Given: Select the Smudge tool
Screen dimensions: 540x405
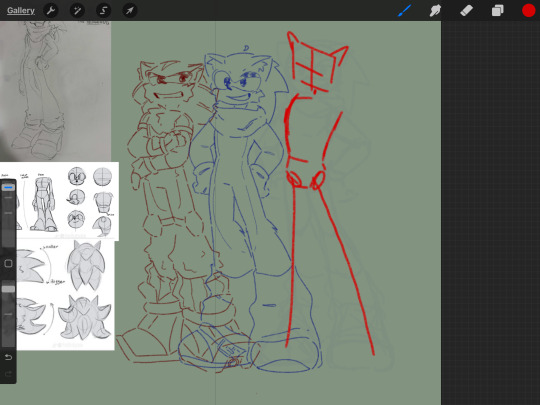Looking at the screenshot, I should click(x=435, y=11).
